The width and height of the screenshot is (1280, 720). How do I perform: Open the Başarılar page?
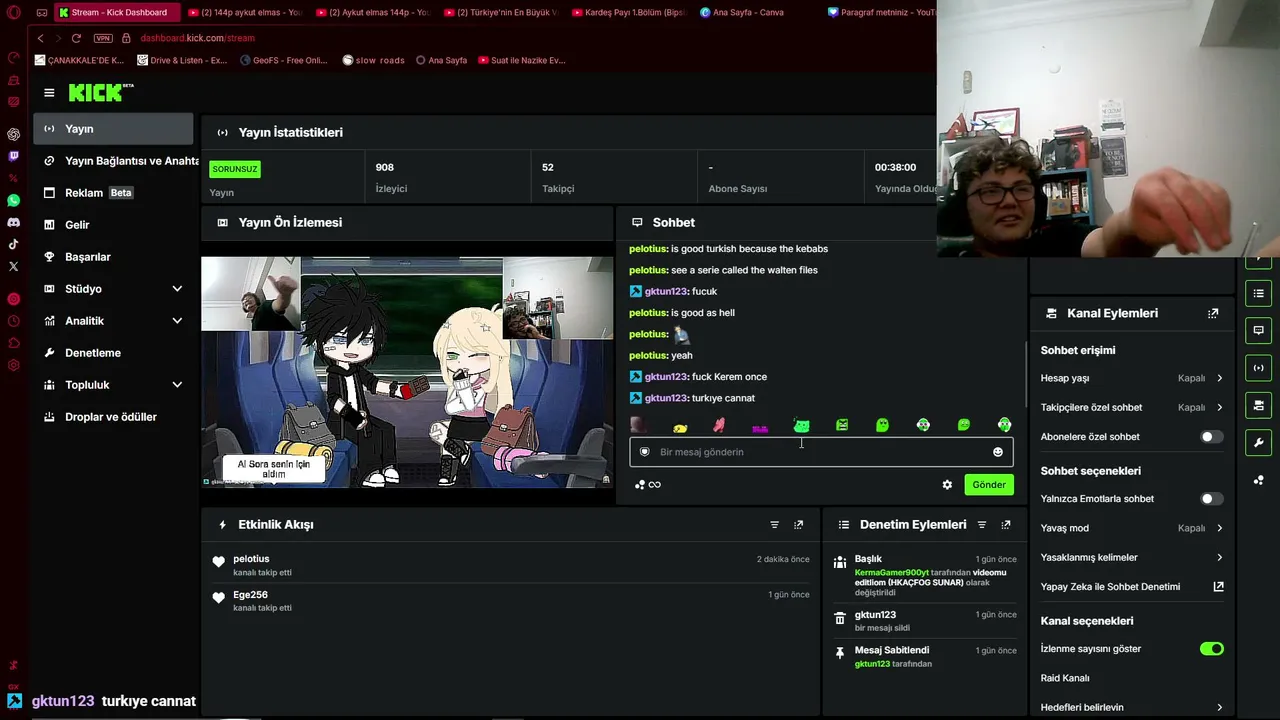point(113,257)
